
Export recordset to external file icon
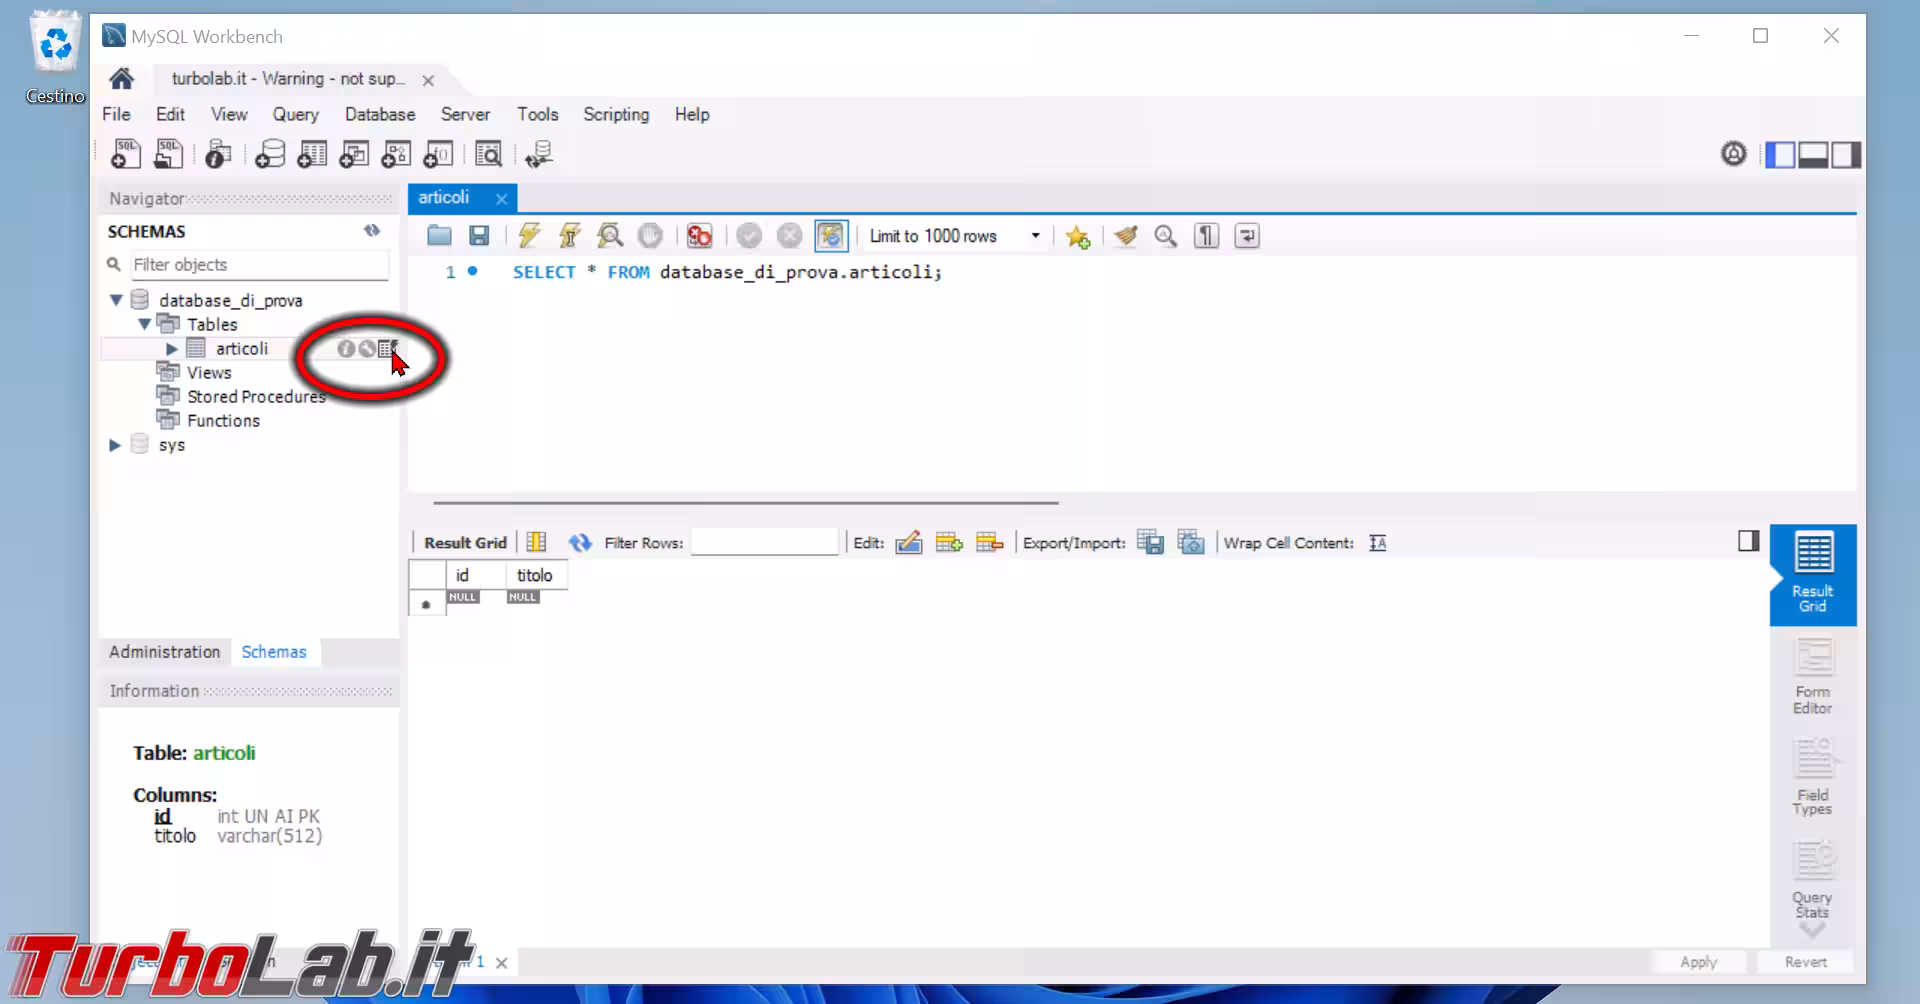pos(1150,543)
